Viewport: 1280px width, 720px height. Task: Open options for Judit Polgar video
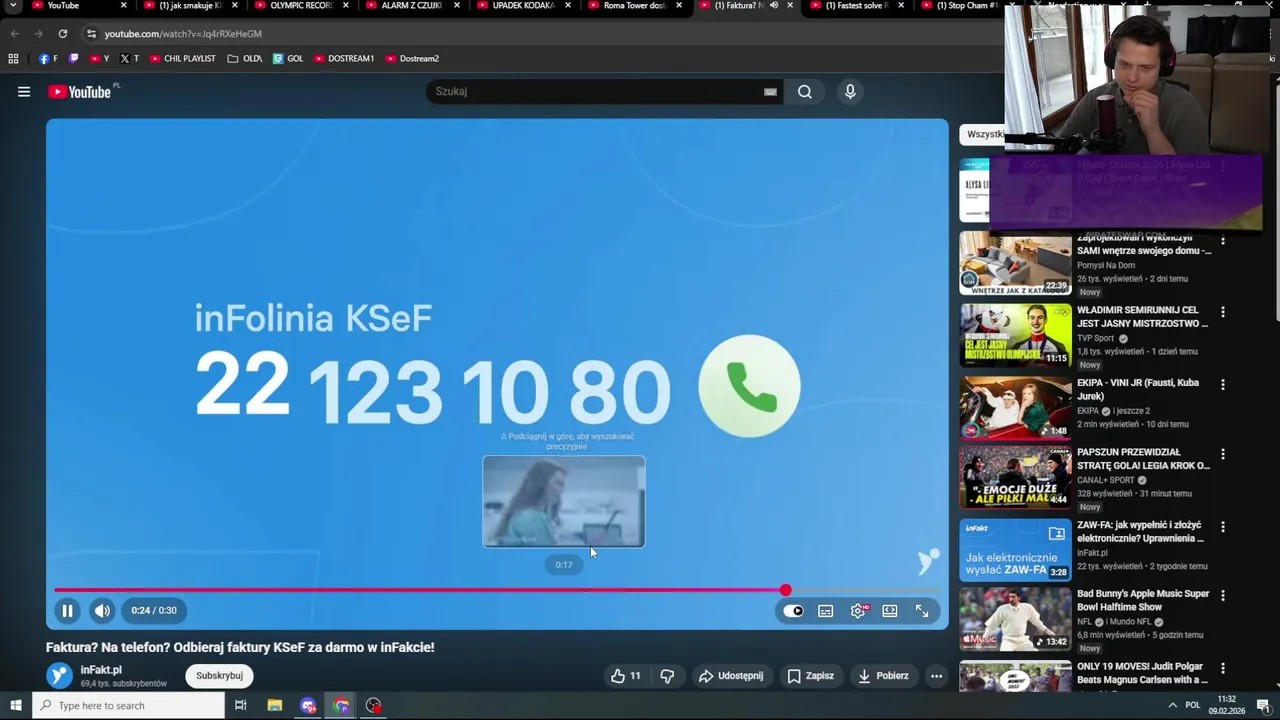(1222, 668)
